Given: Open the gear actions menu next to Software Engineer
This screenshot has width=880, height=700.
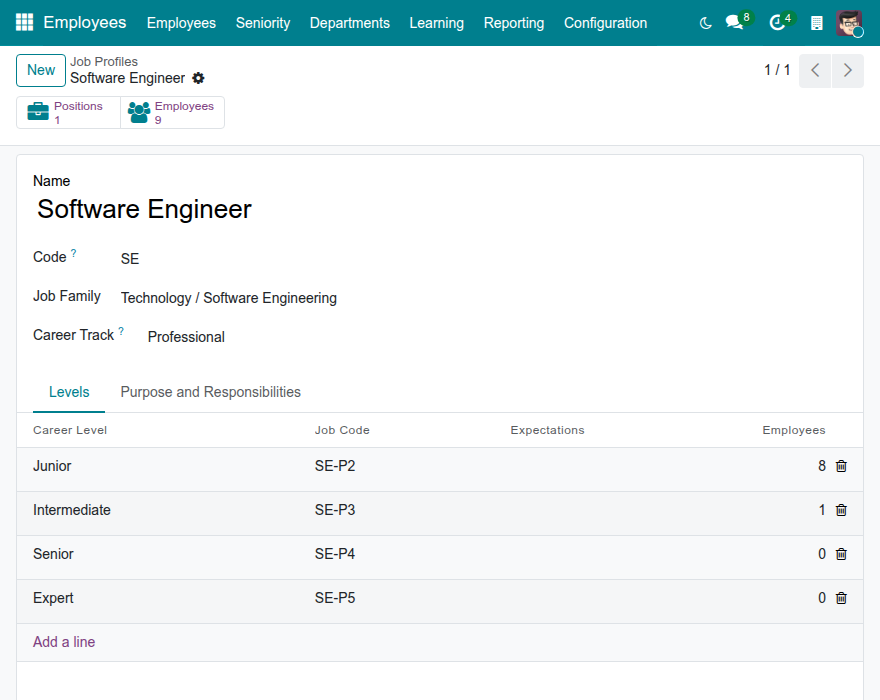Looking at the screenshot, I should [x=198, y=78].
